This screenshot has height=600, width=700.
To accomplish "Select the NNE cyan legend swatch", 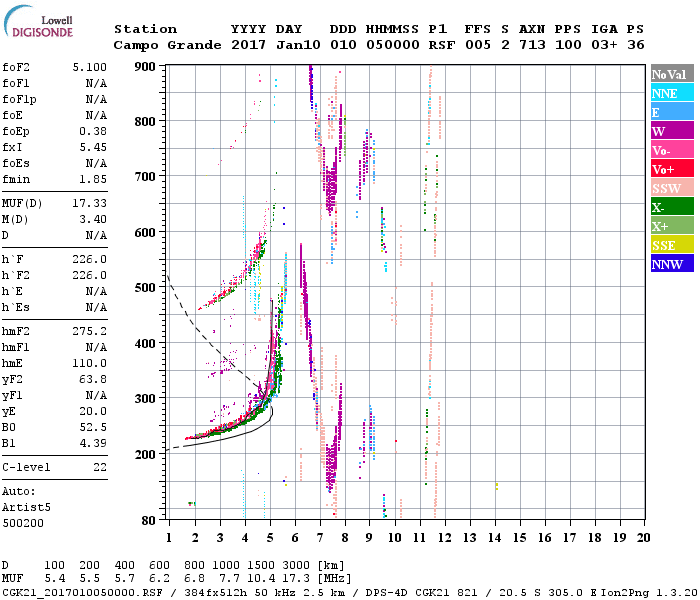I will coord(672,93).
